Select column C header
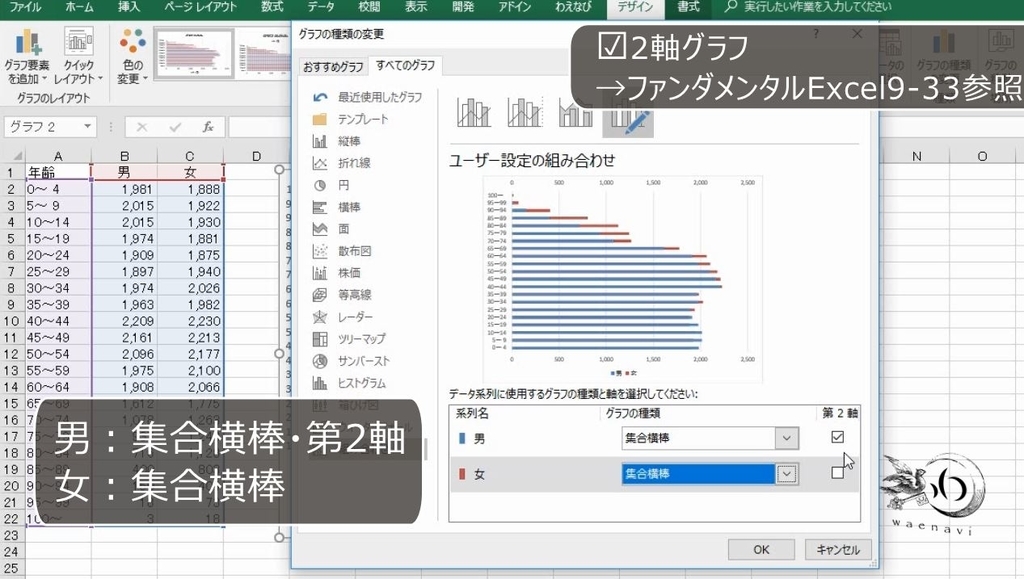This screenshot has width=1024, height=579. [x=190, y=156]
